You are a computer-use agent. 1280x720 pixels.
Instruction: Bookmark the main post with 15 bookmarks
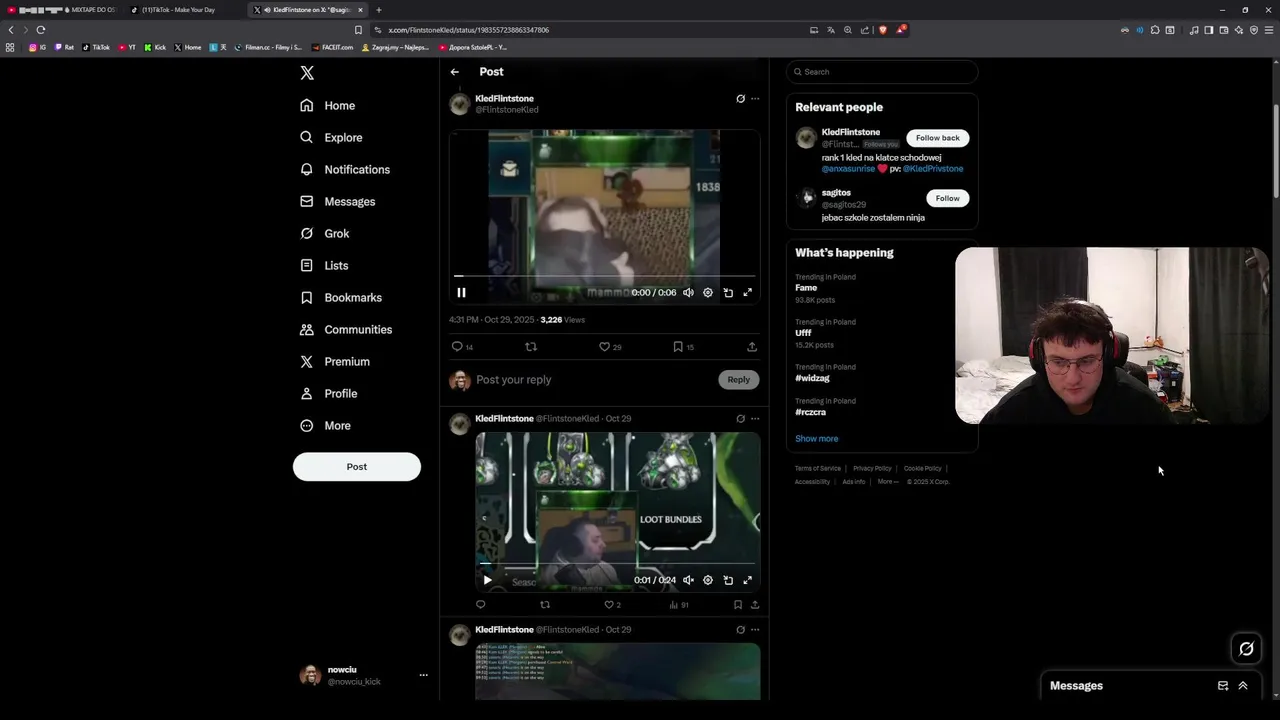pos(683,347)
